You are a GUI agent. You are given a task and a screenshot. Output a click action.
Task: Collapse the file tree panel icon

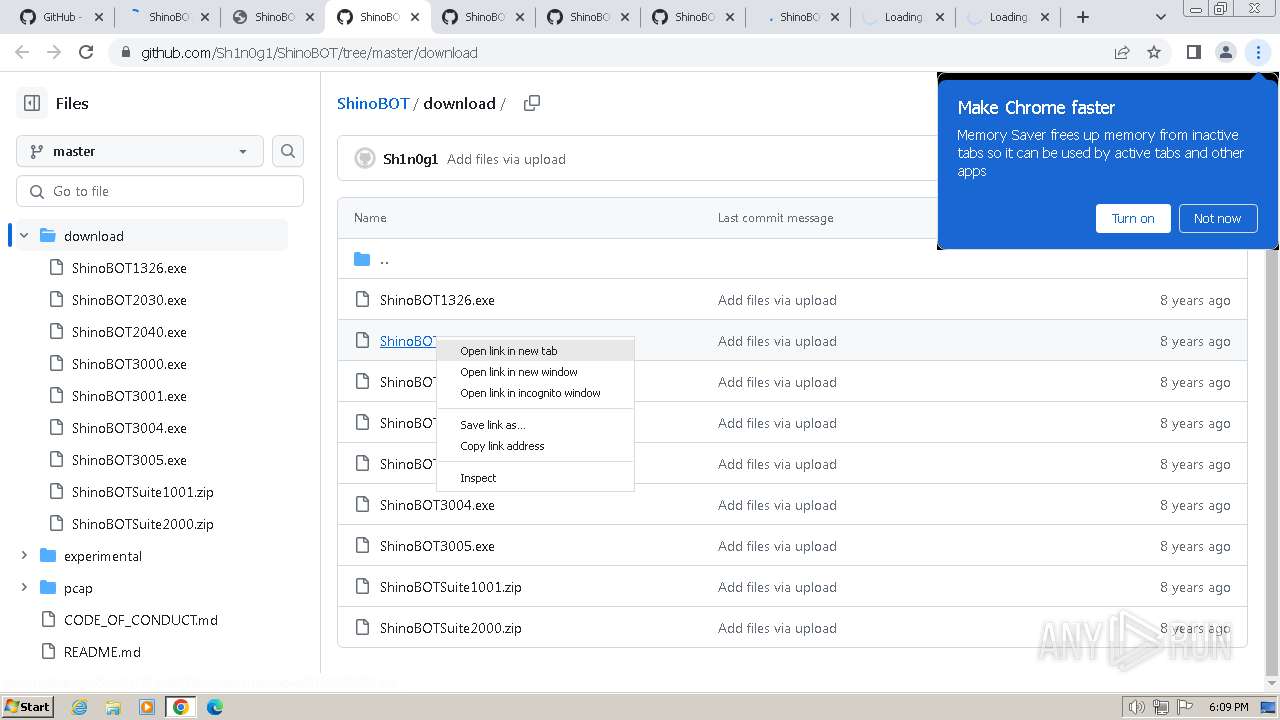[x=32, y=103]
